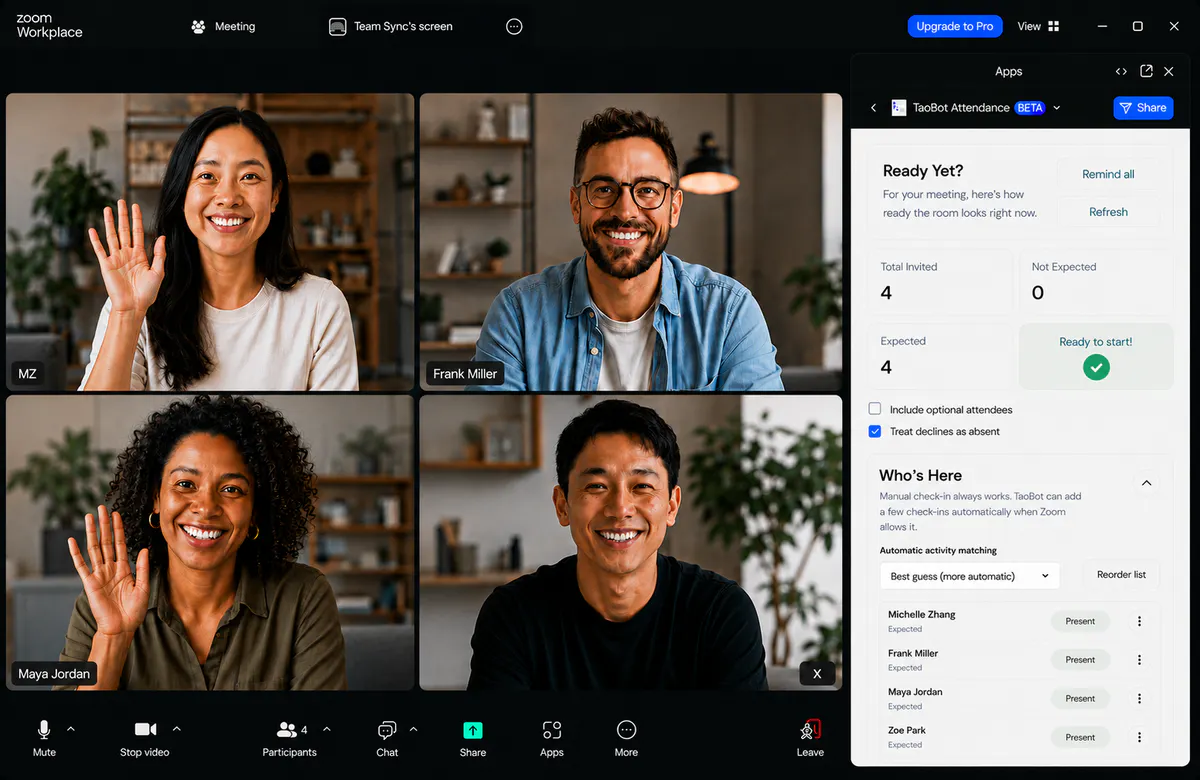
Task: Click Remind all
Action: pos(1108,174)
